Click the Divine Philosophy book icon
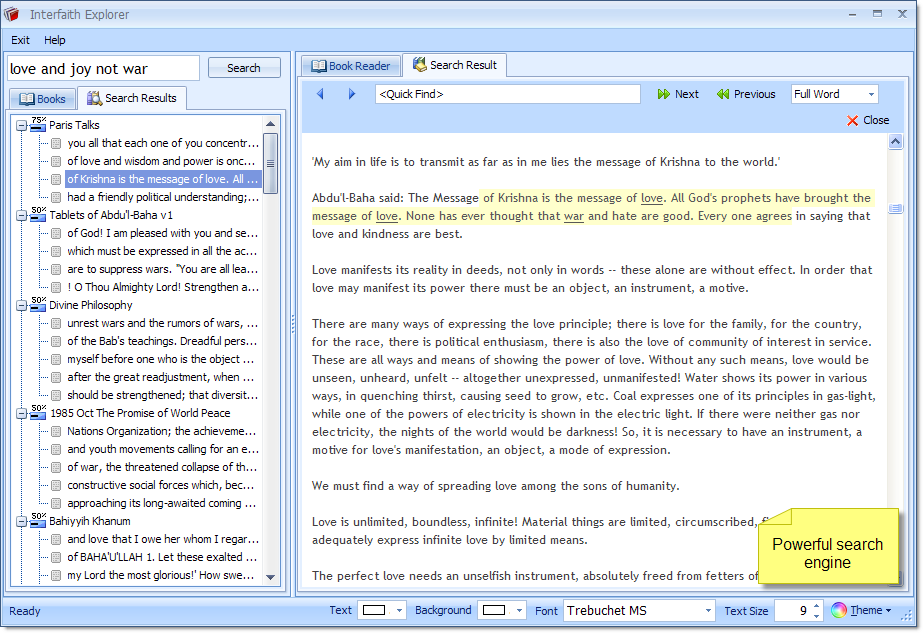This screenshot has height=633, width=923. click(x=39, y=305)
